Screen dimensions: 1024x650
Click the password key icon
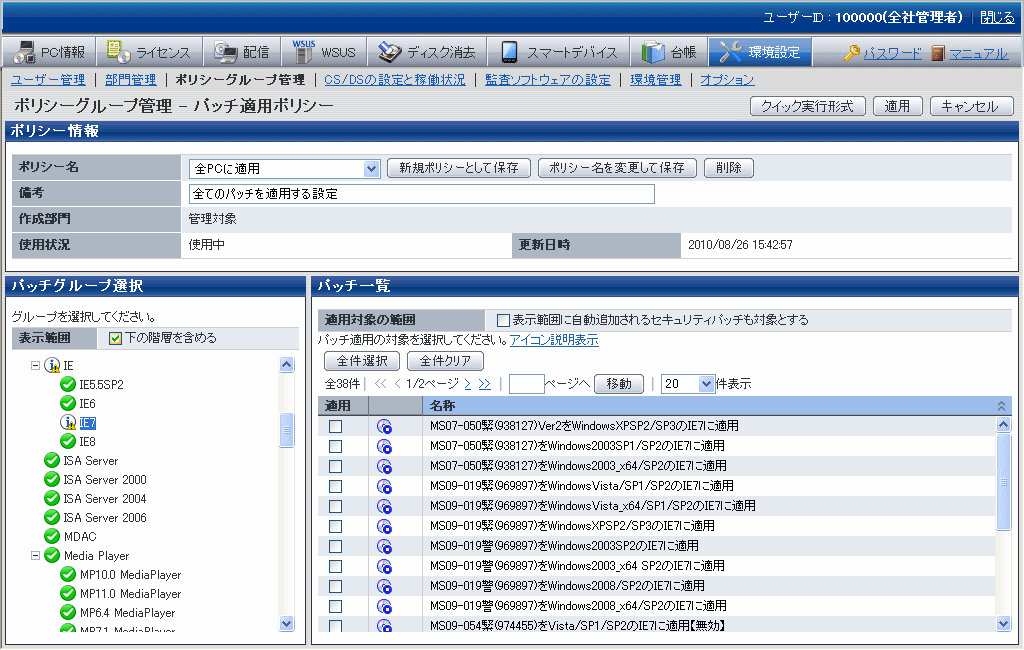852,53
